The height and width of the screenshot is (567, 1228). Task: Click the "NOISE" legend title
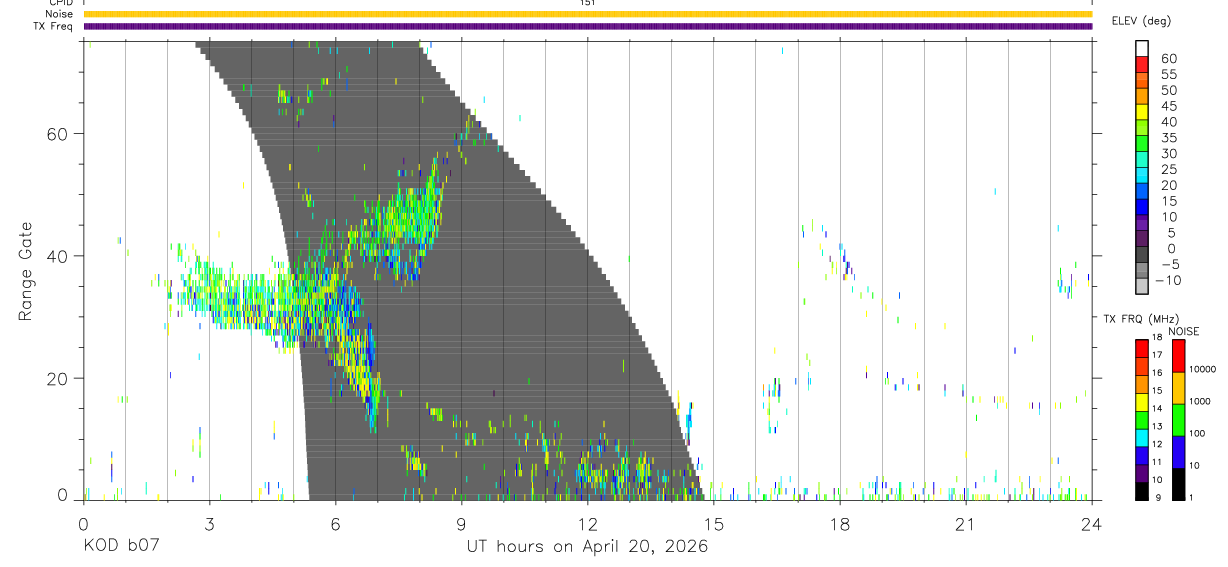[1183, 332]
